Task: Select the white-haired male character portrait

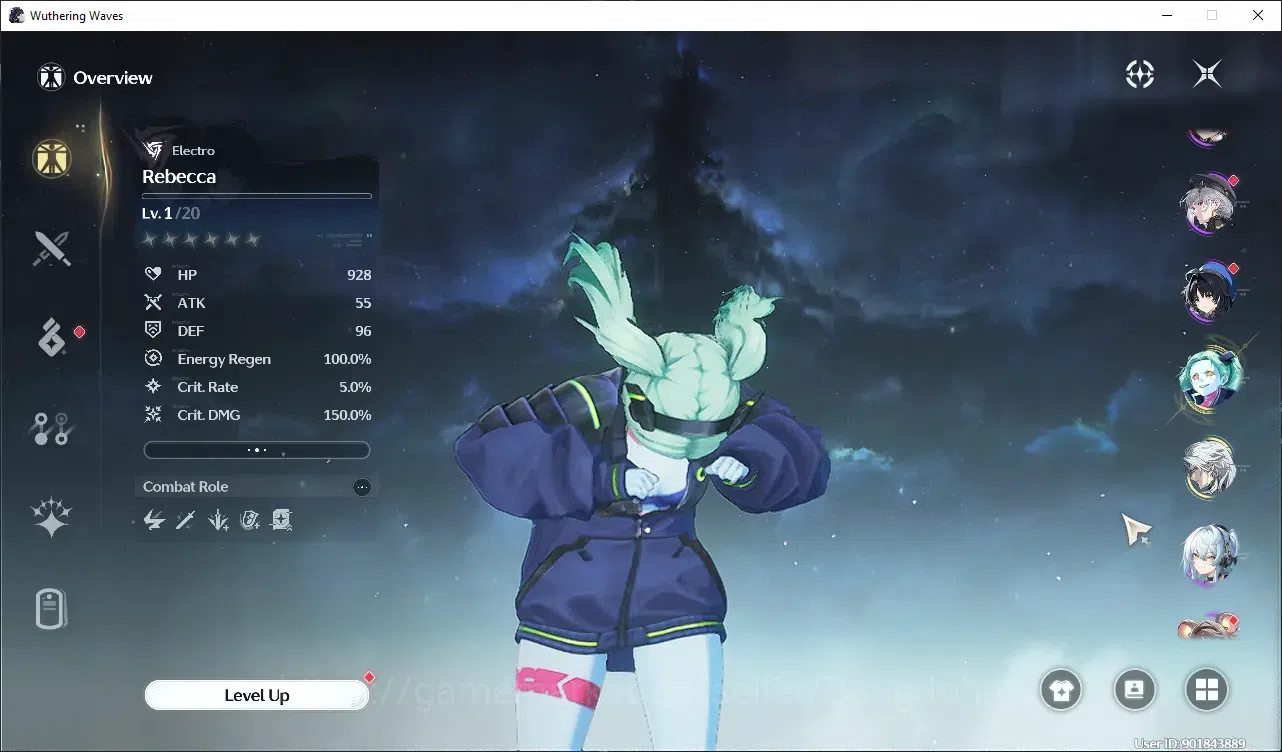Action: pyautogui.click(x=1208, y=468)
